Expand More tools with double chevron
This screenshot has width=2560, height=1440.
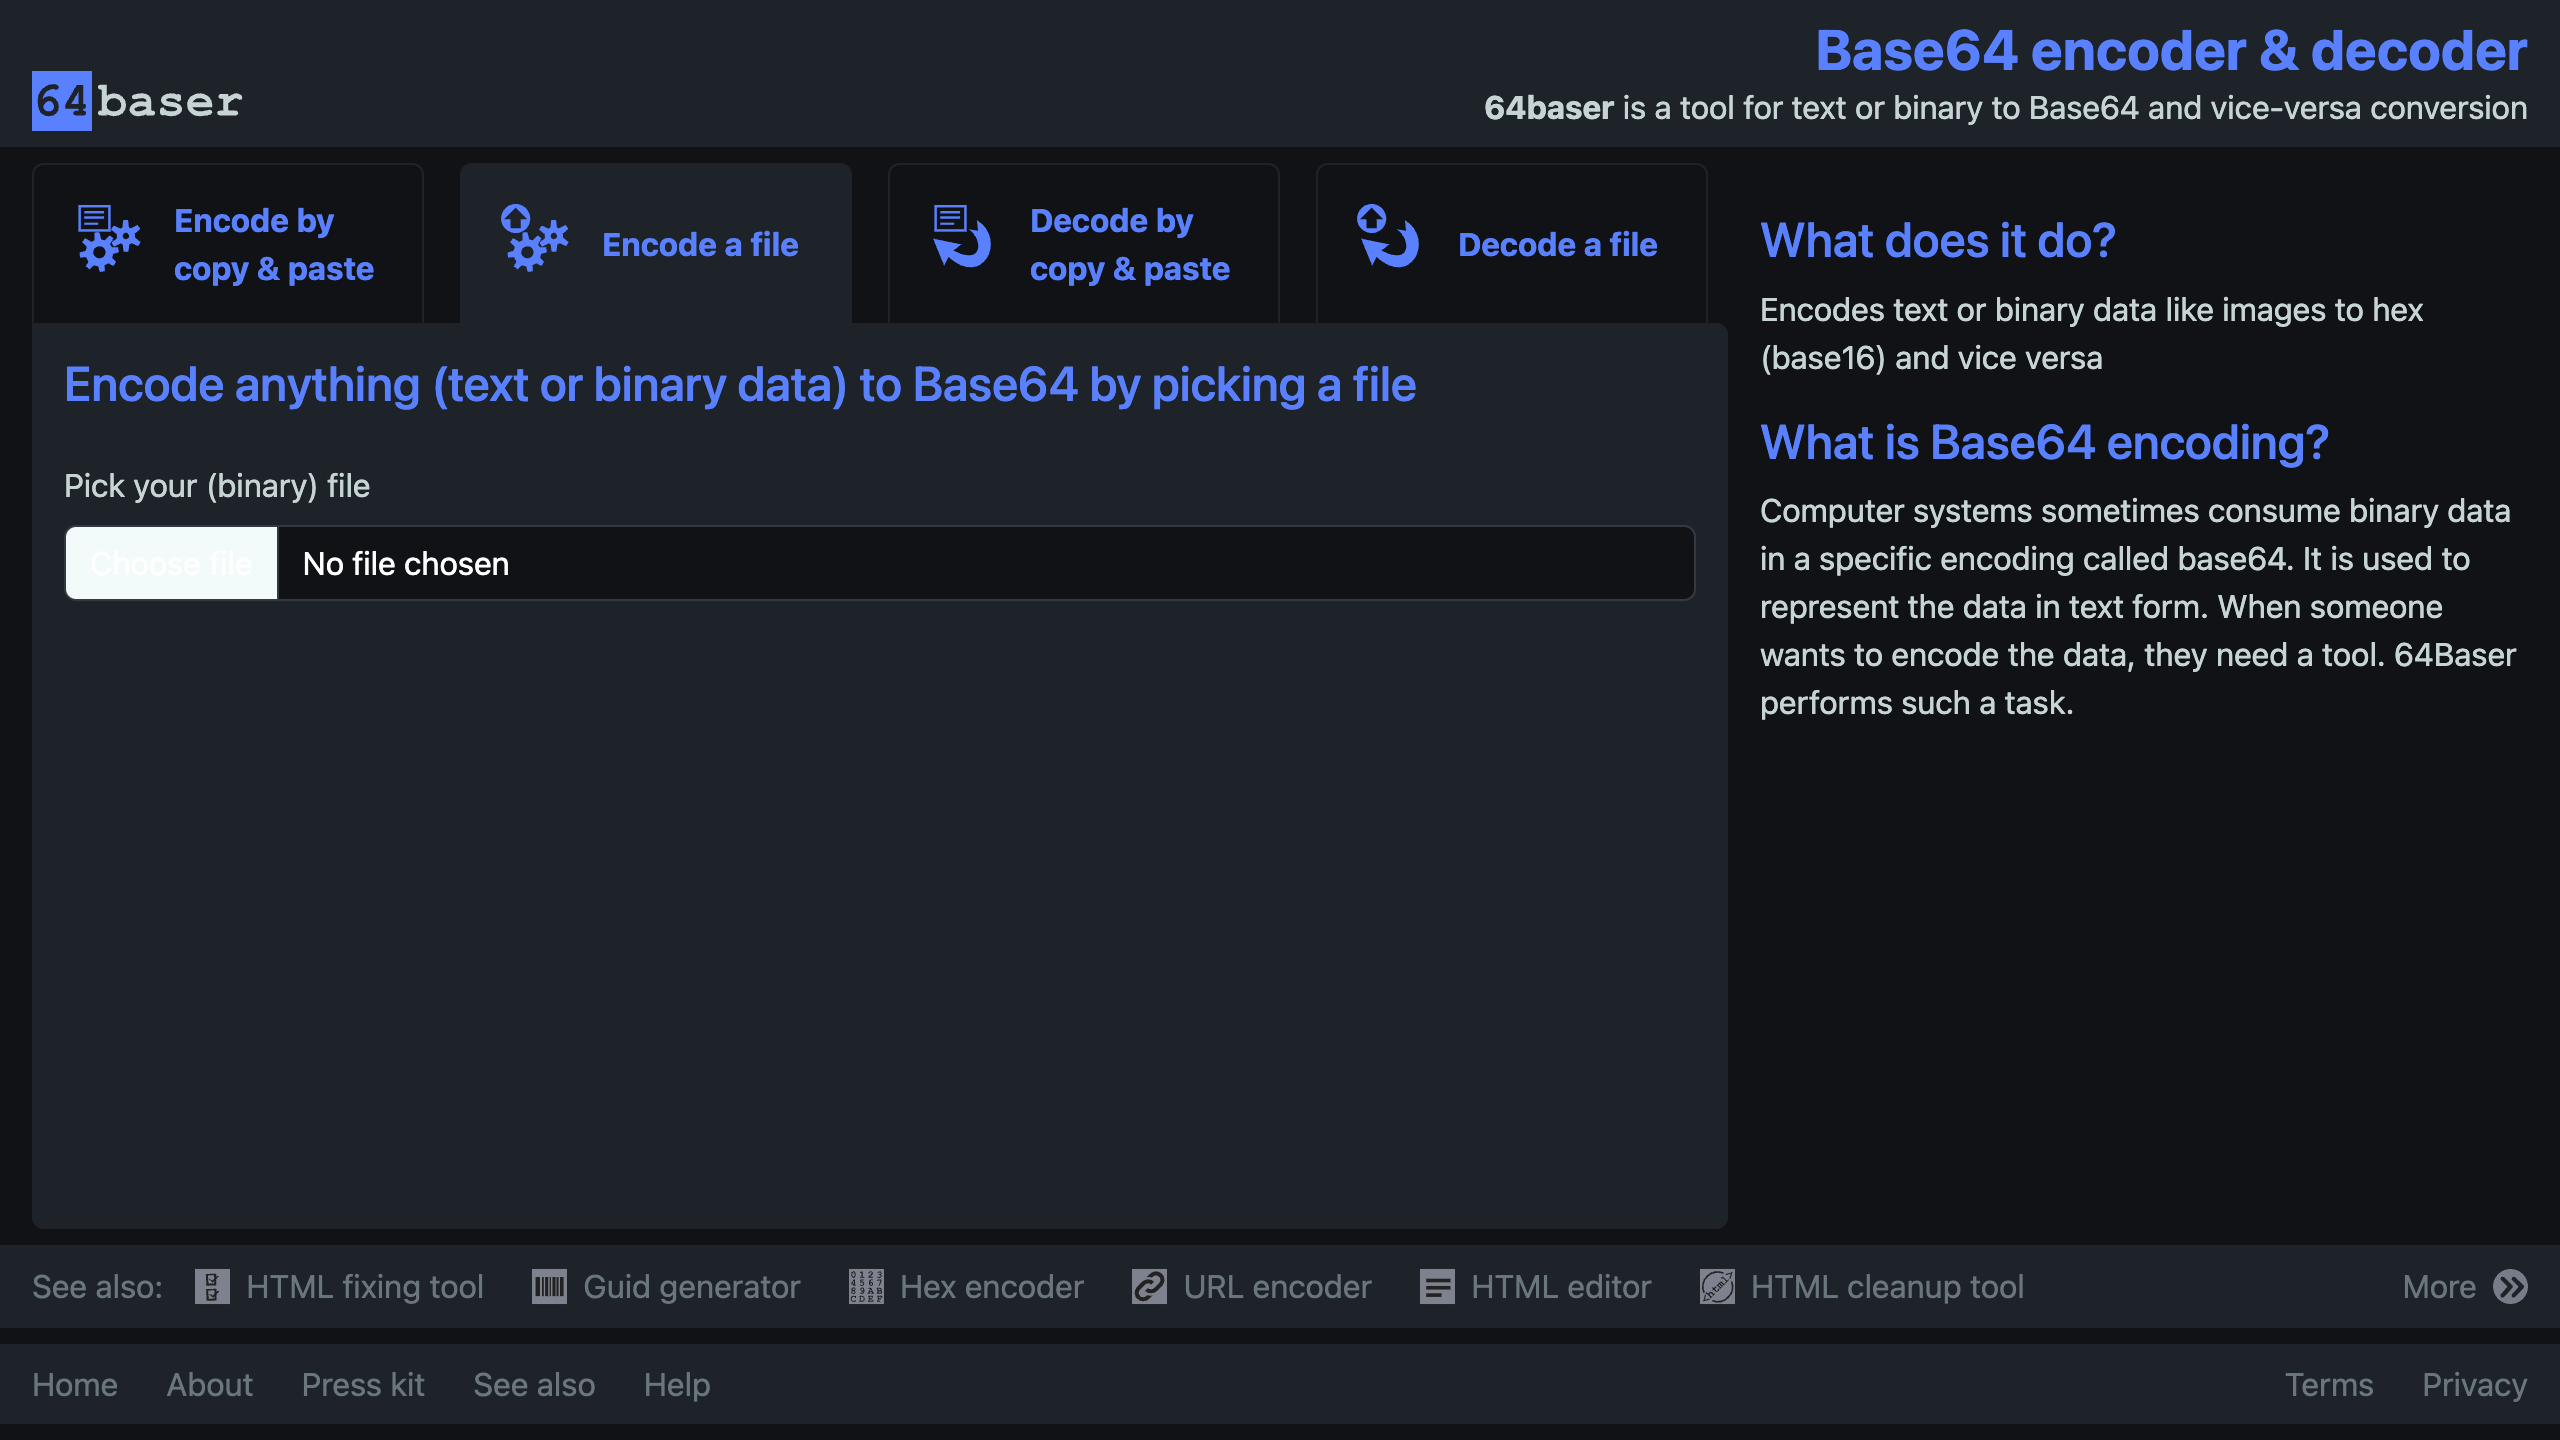2510,1286
